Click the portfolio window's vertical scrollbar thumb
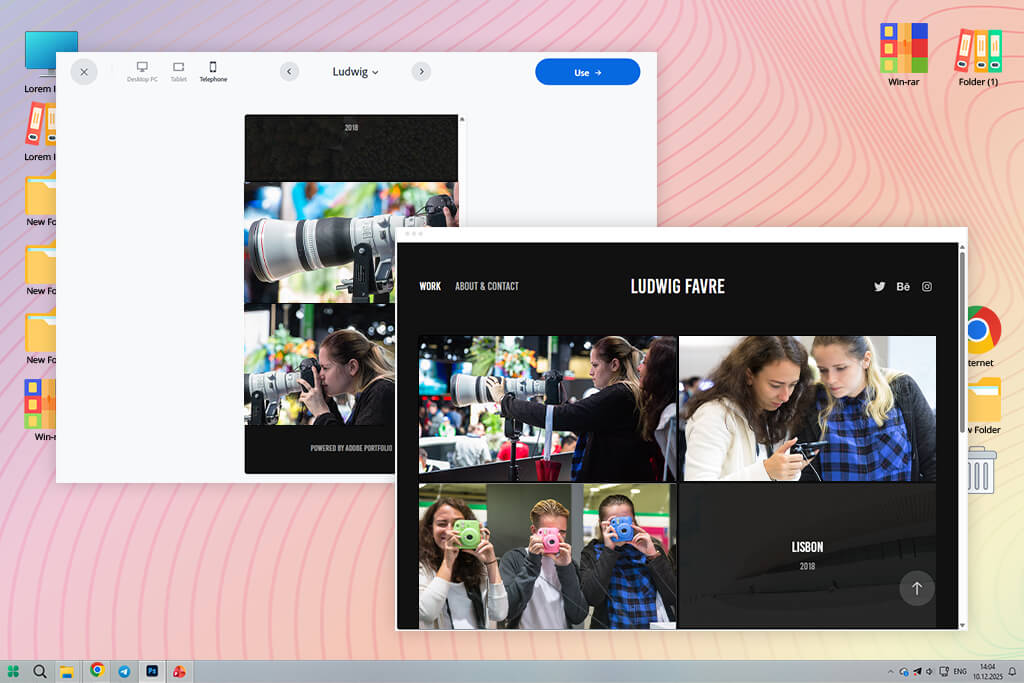 [x=962, y=342]
